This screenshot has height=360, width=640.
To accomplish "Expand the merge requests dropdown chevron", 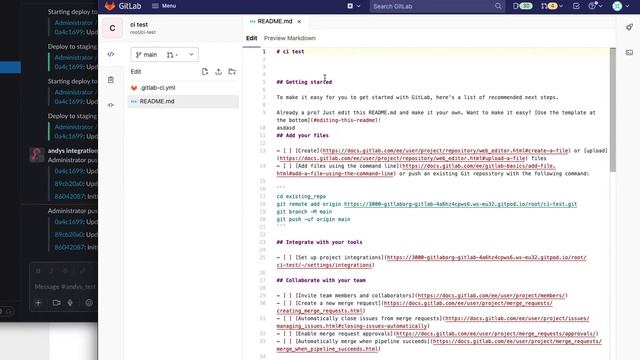I will pos(561,6).
